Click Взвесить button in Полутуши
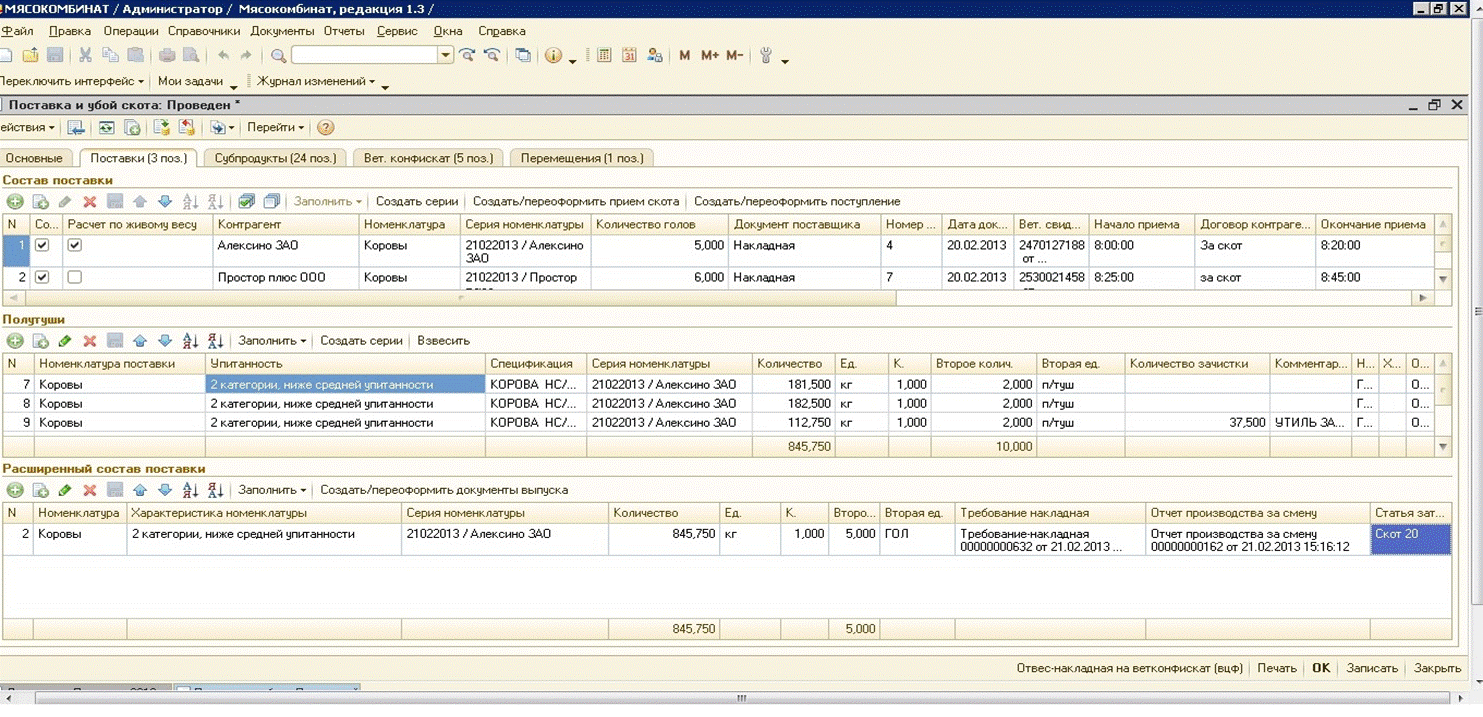1483x717 pixels. 443,341
